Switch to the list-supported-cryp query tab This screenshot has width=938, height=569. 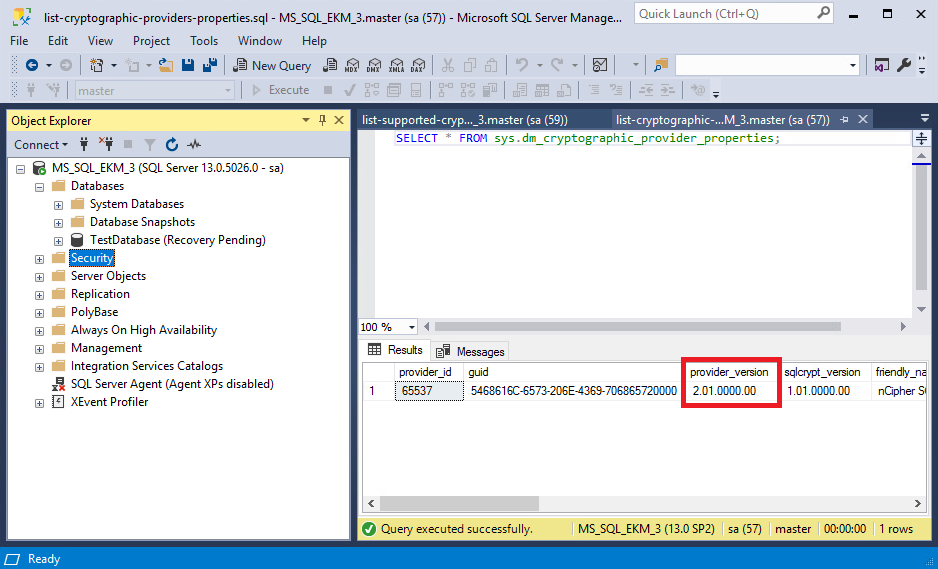click(464, 120)
